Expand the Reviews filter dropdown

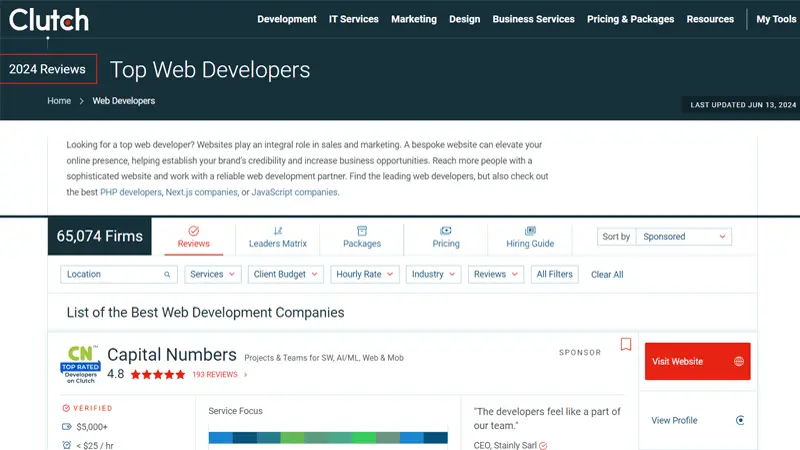495,274
